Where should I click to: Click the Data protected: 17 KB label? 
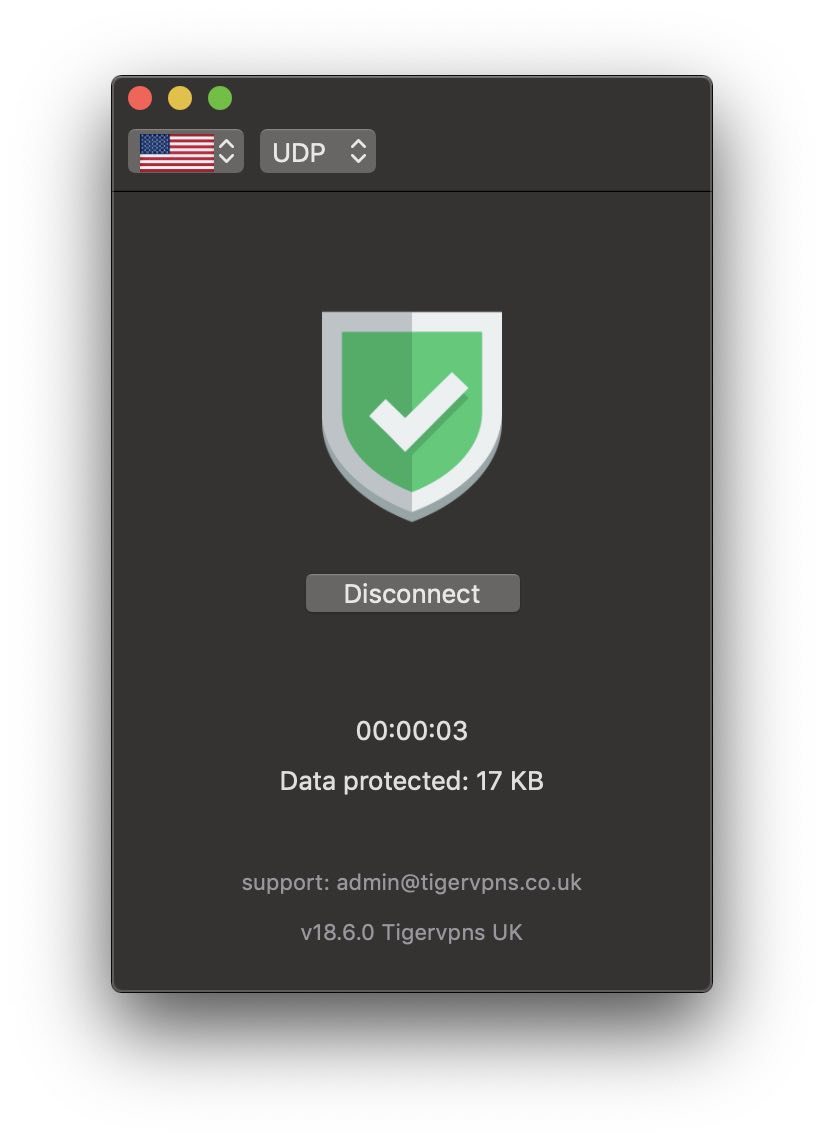pyautogui.click(x=412, y=781)
